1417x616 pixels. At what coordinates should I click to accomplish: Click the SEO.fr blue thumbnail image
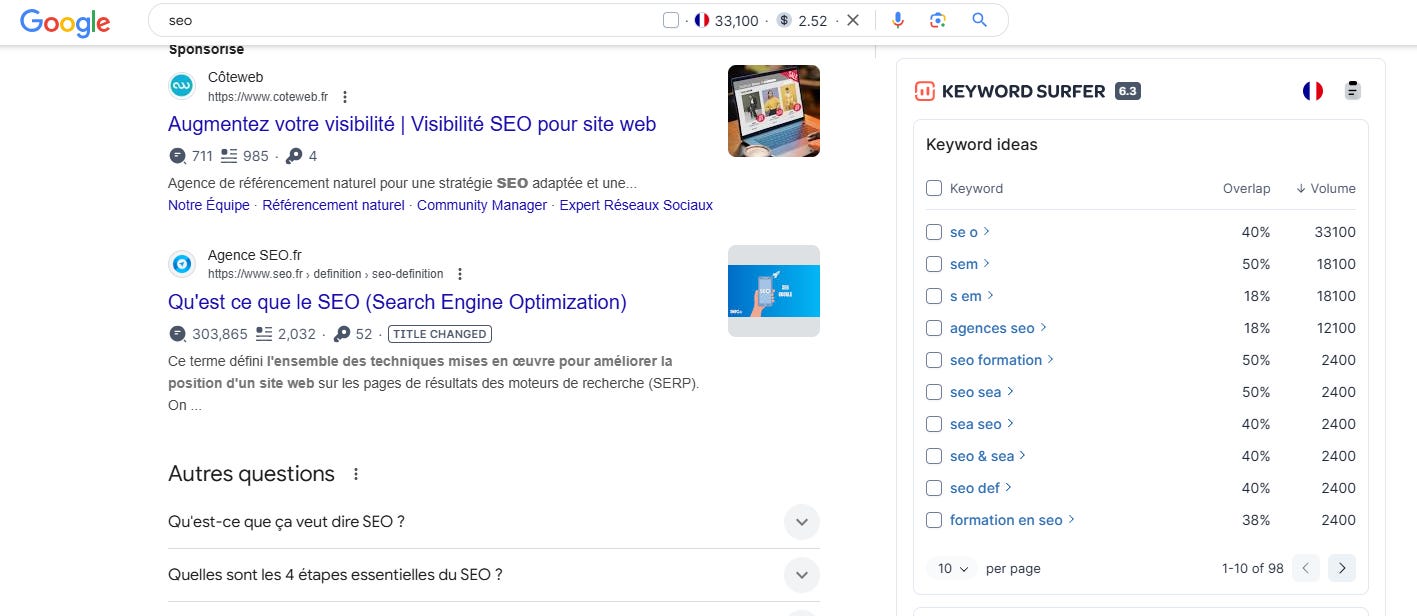click(x=774, y=291)
